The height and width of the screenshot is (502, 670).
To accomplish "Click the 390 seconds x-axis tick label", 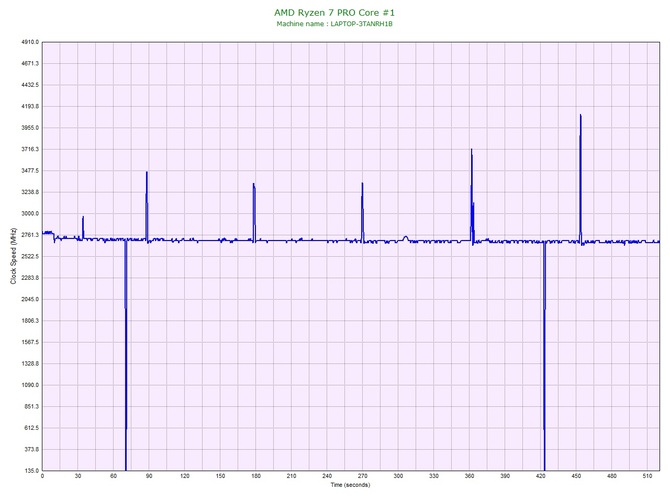I will (505, 476).
